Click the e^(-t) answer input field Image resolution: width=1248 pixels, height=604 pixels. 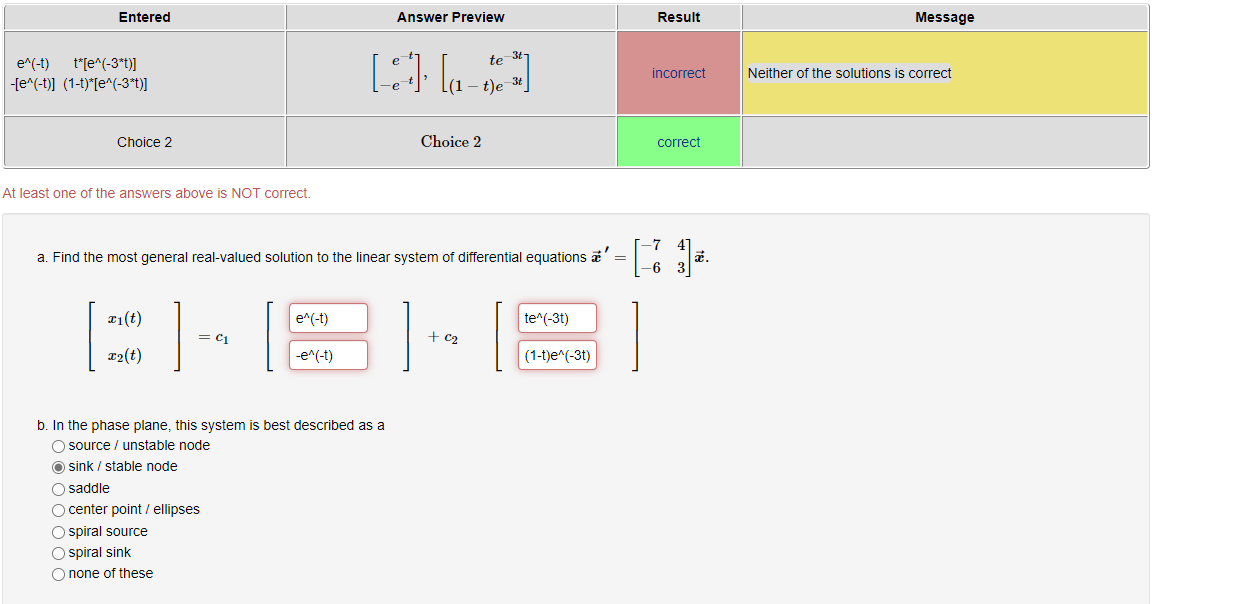point(327,317)
